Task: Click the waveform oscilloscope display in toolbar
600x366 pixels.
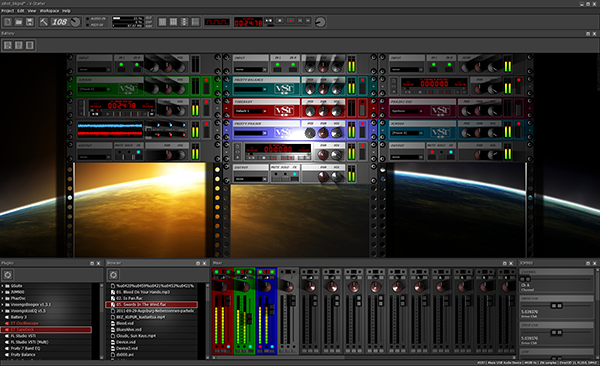Action: click(x=217, y=22)
